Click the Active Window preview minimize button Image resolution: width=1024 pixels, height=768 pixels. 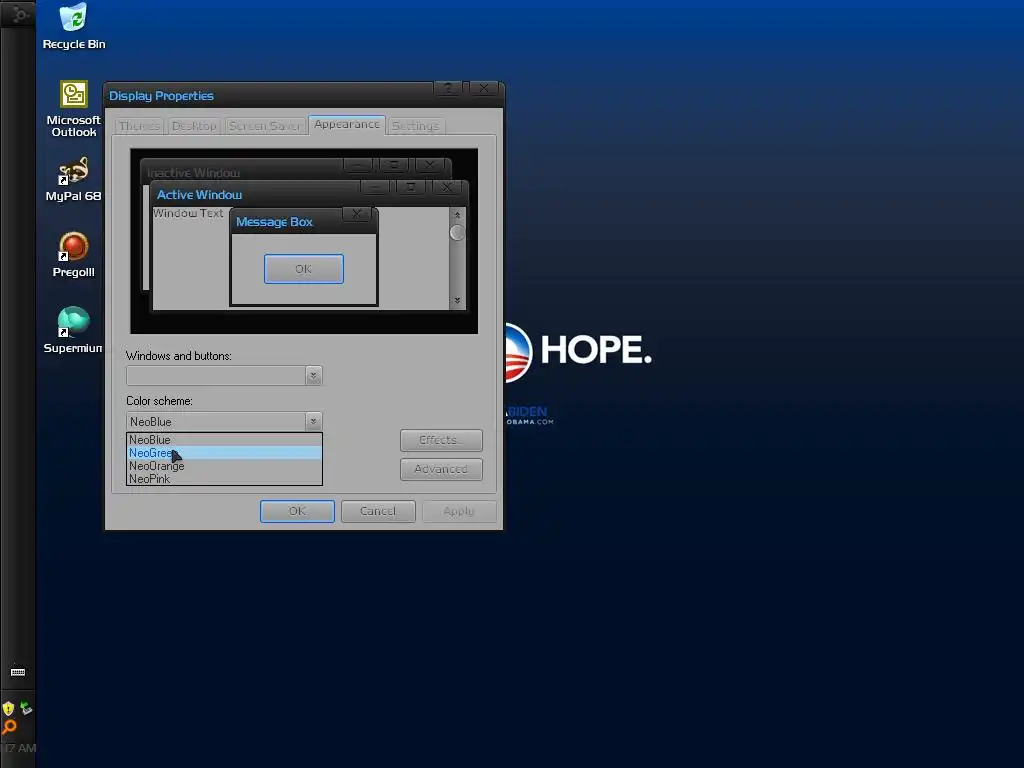(x=375, y=187)
